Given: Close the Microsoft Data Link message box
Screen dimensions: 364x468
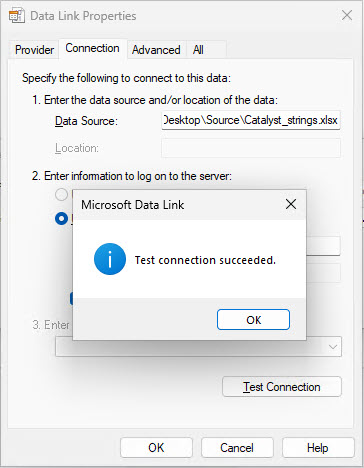Looking at the screenshot, I should point(291,204).
